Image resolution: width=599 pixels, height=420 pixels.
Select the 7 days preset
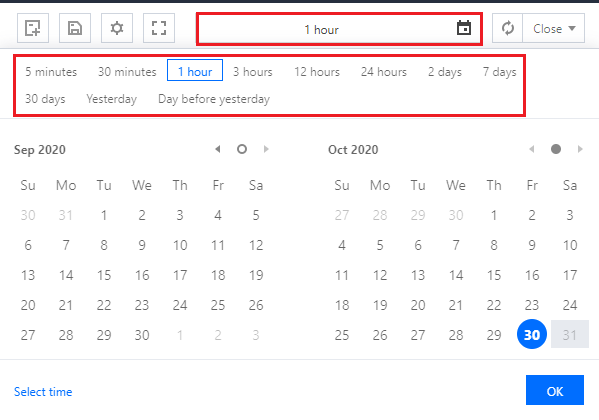499,71
